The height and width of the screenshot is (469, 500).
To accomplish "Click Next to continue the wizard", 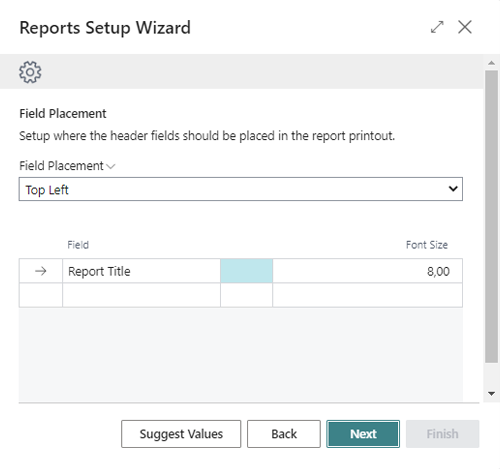I will point(363,434).
